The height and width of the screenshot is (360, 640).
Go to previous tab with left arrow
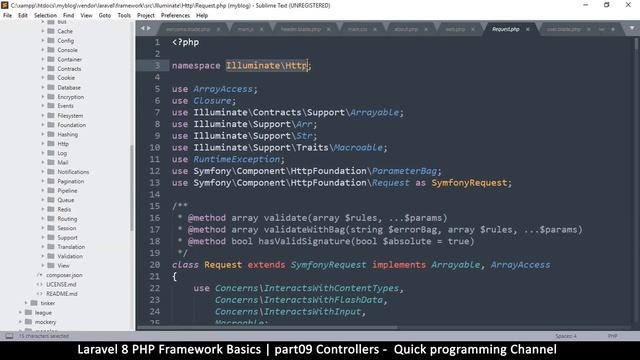142,28
